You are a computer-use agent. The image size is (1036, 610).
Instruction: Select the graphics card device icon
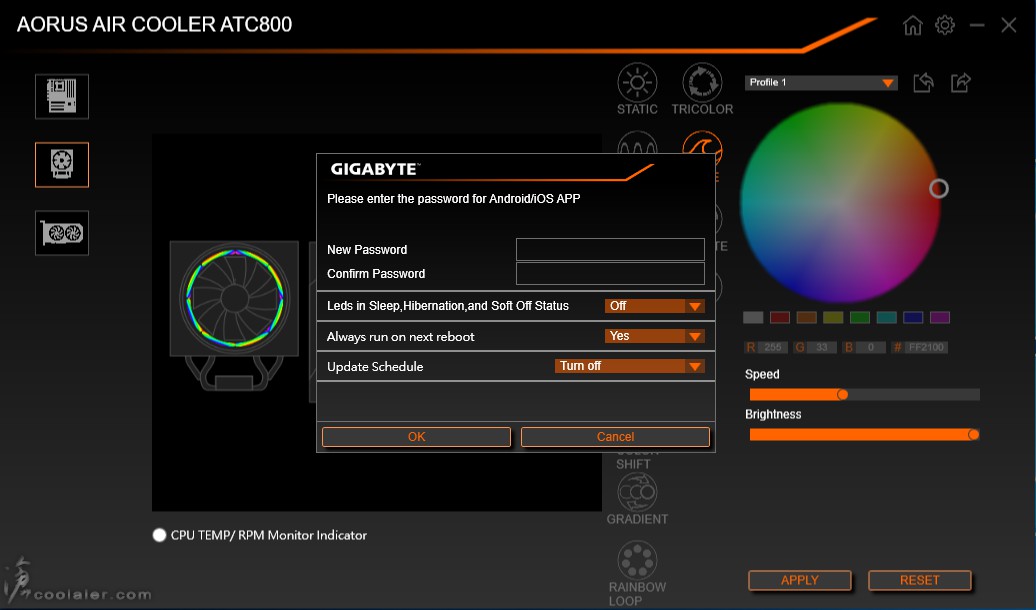62,233
